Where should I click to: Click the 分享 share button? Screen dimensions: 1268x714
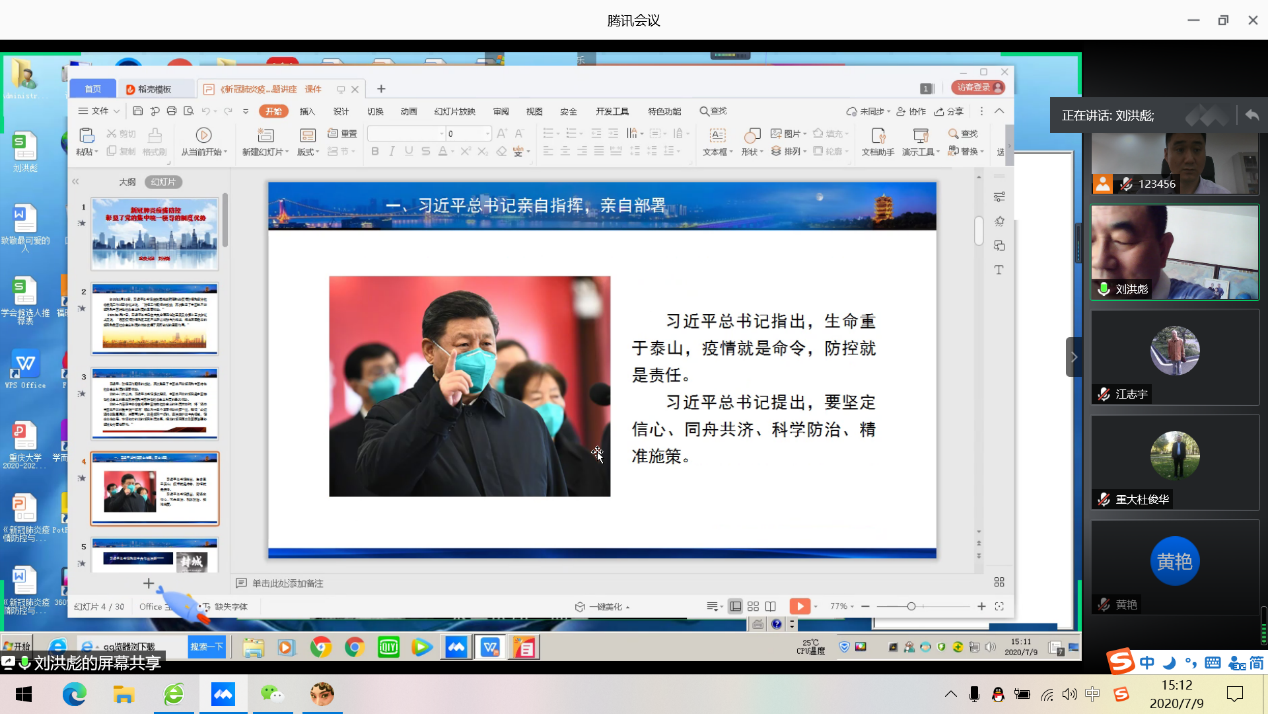pyautogui.click(x=950, y=111)
